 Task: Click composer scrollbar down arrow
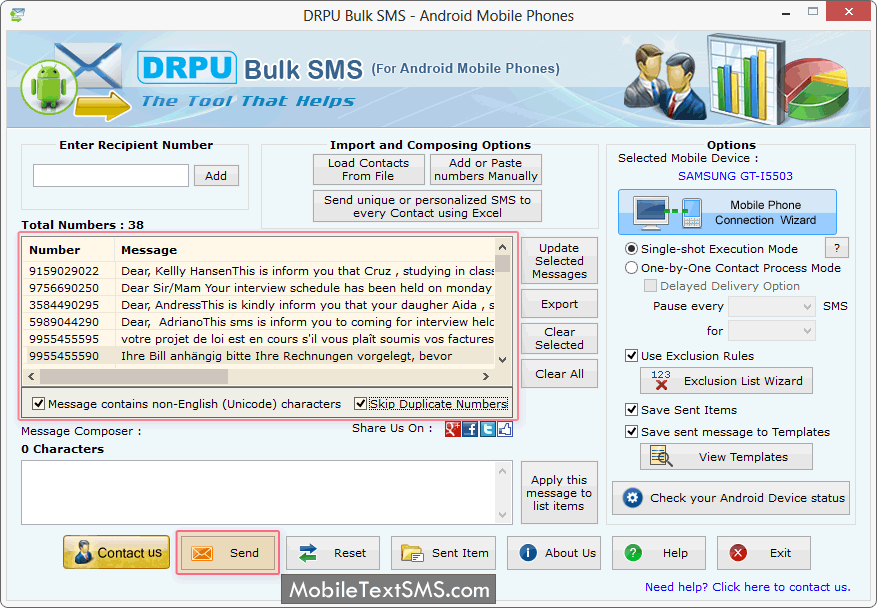point(502,515)
